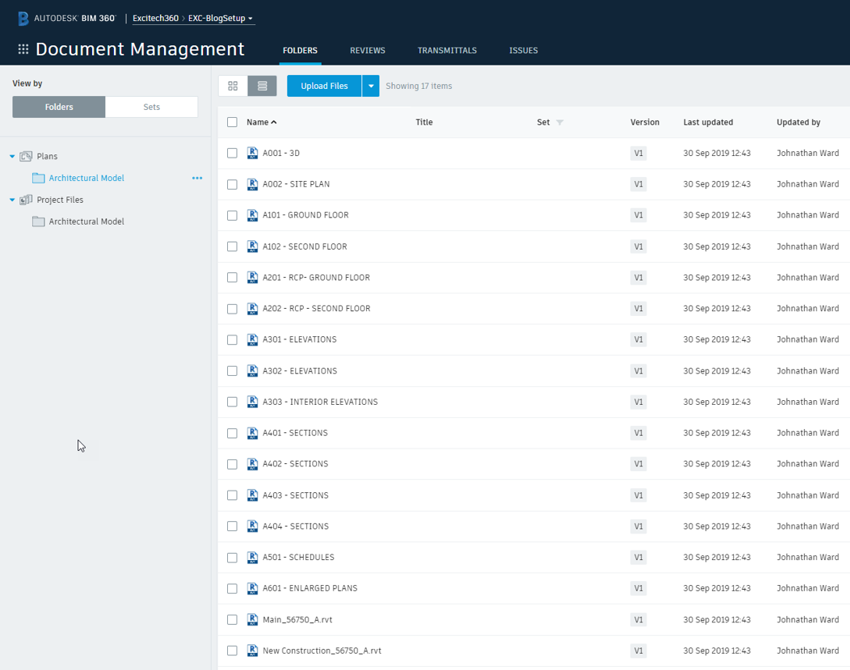Open more options for Architectural Model folder
The image size is (850, 670).
click(197, 178)
